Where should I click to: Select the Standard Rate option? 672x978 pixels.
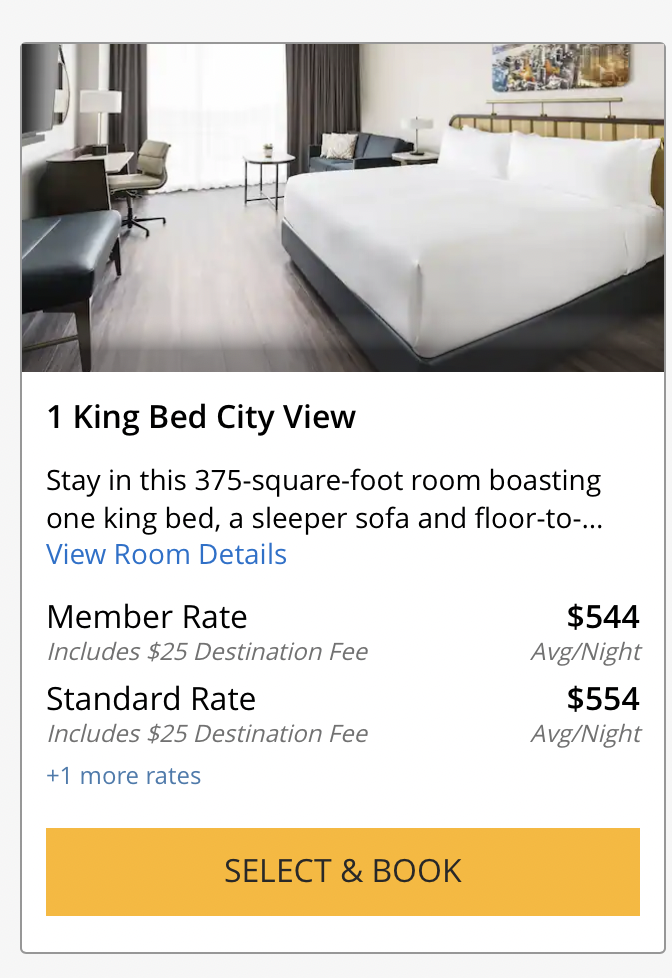(x=151, y=699)
